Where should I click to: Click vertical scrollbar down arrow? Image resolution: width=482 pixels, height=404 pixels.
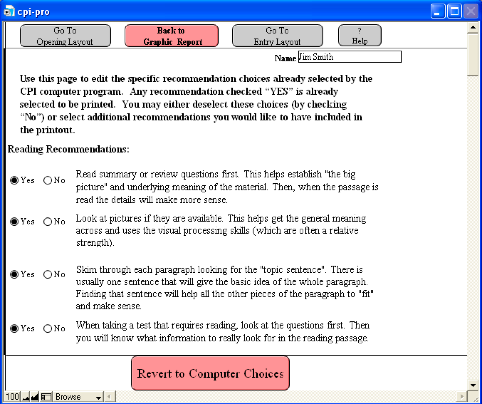coord(473,385)
